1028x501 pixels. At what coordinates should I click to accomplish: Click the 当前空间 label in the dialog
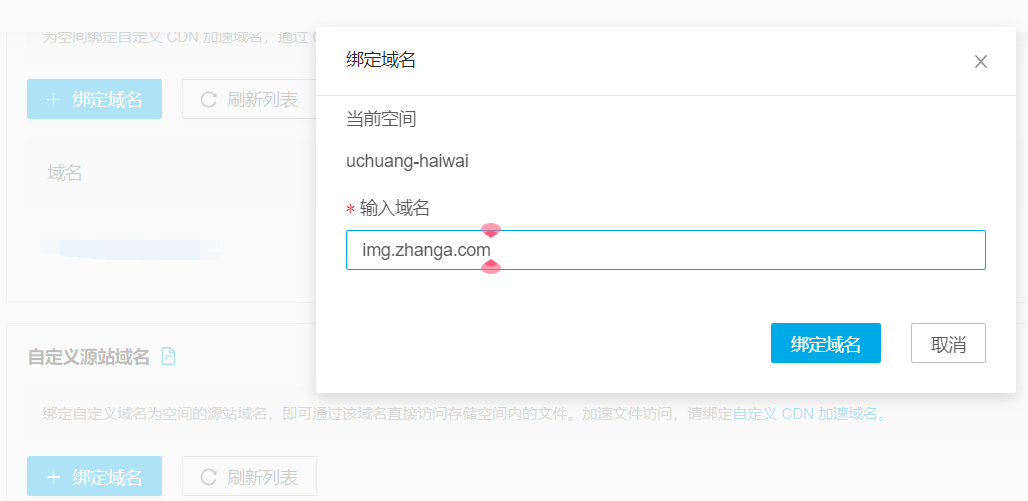(381, 119)
